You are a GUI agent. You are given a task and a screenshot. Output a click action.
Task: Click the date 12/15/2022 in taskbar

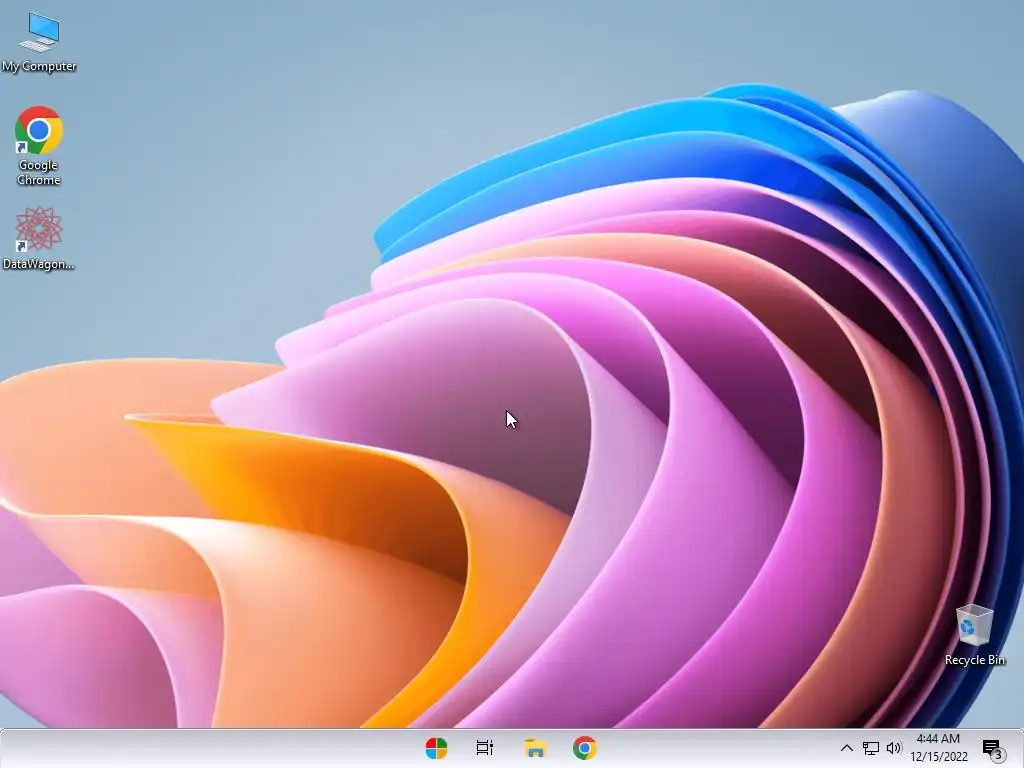pyautogui.click(x=939, y=757)
